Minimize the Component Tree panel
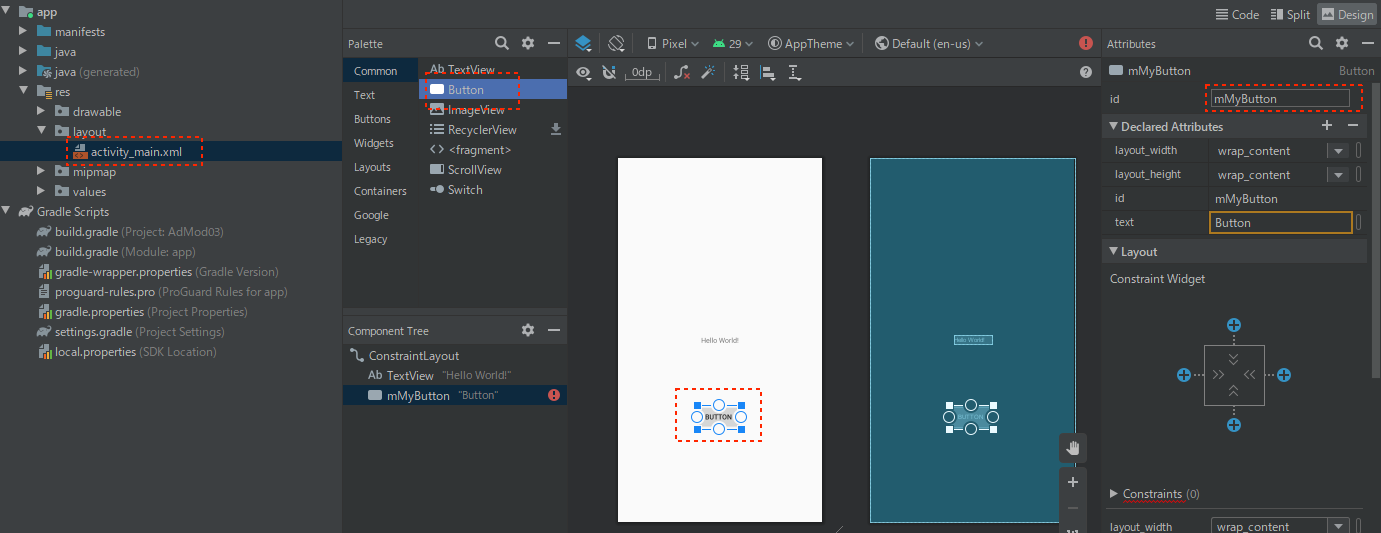 coord(554,330)
